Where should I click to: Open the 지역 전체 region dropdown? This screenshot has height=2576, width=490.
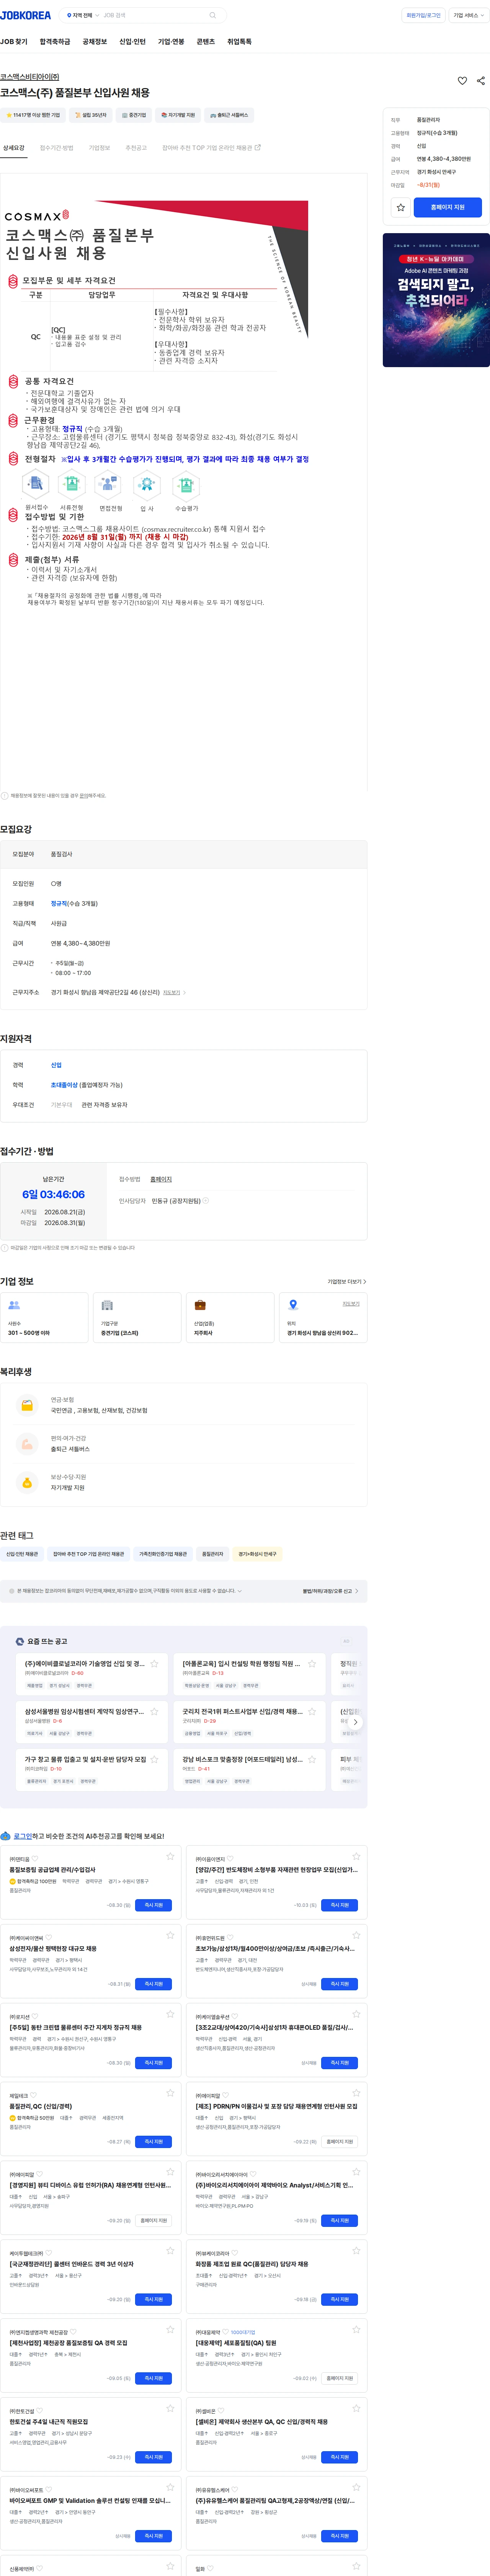pyautogui.click(x=83, y=15)
